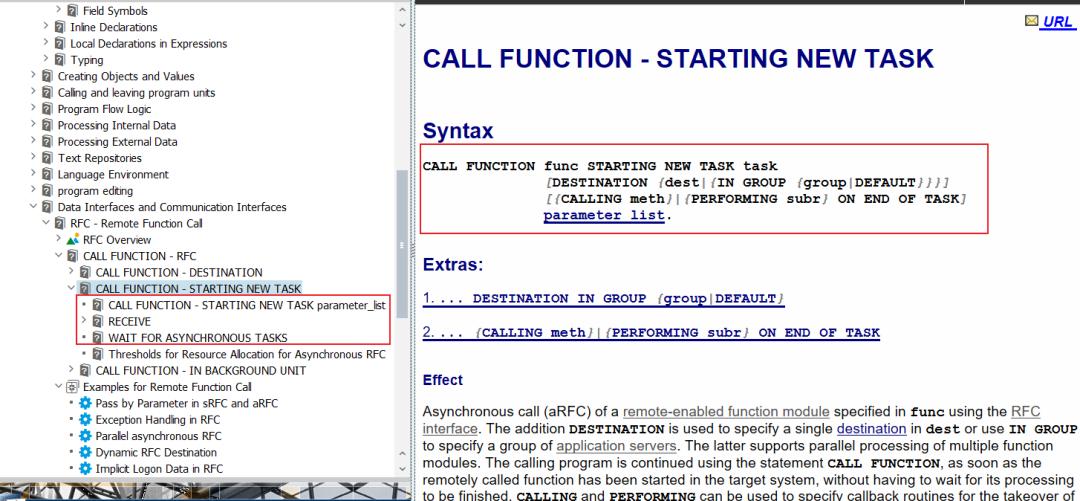
Task: Click the CALL FUNCTION - RFC document icon
Action: 73,256
